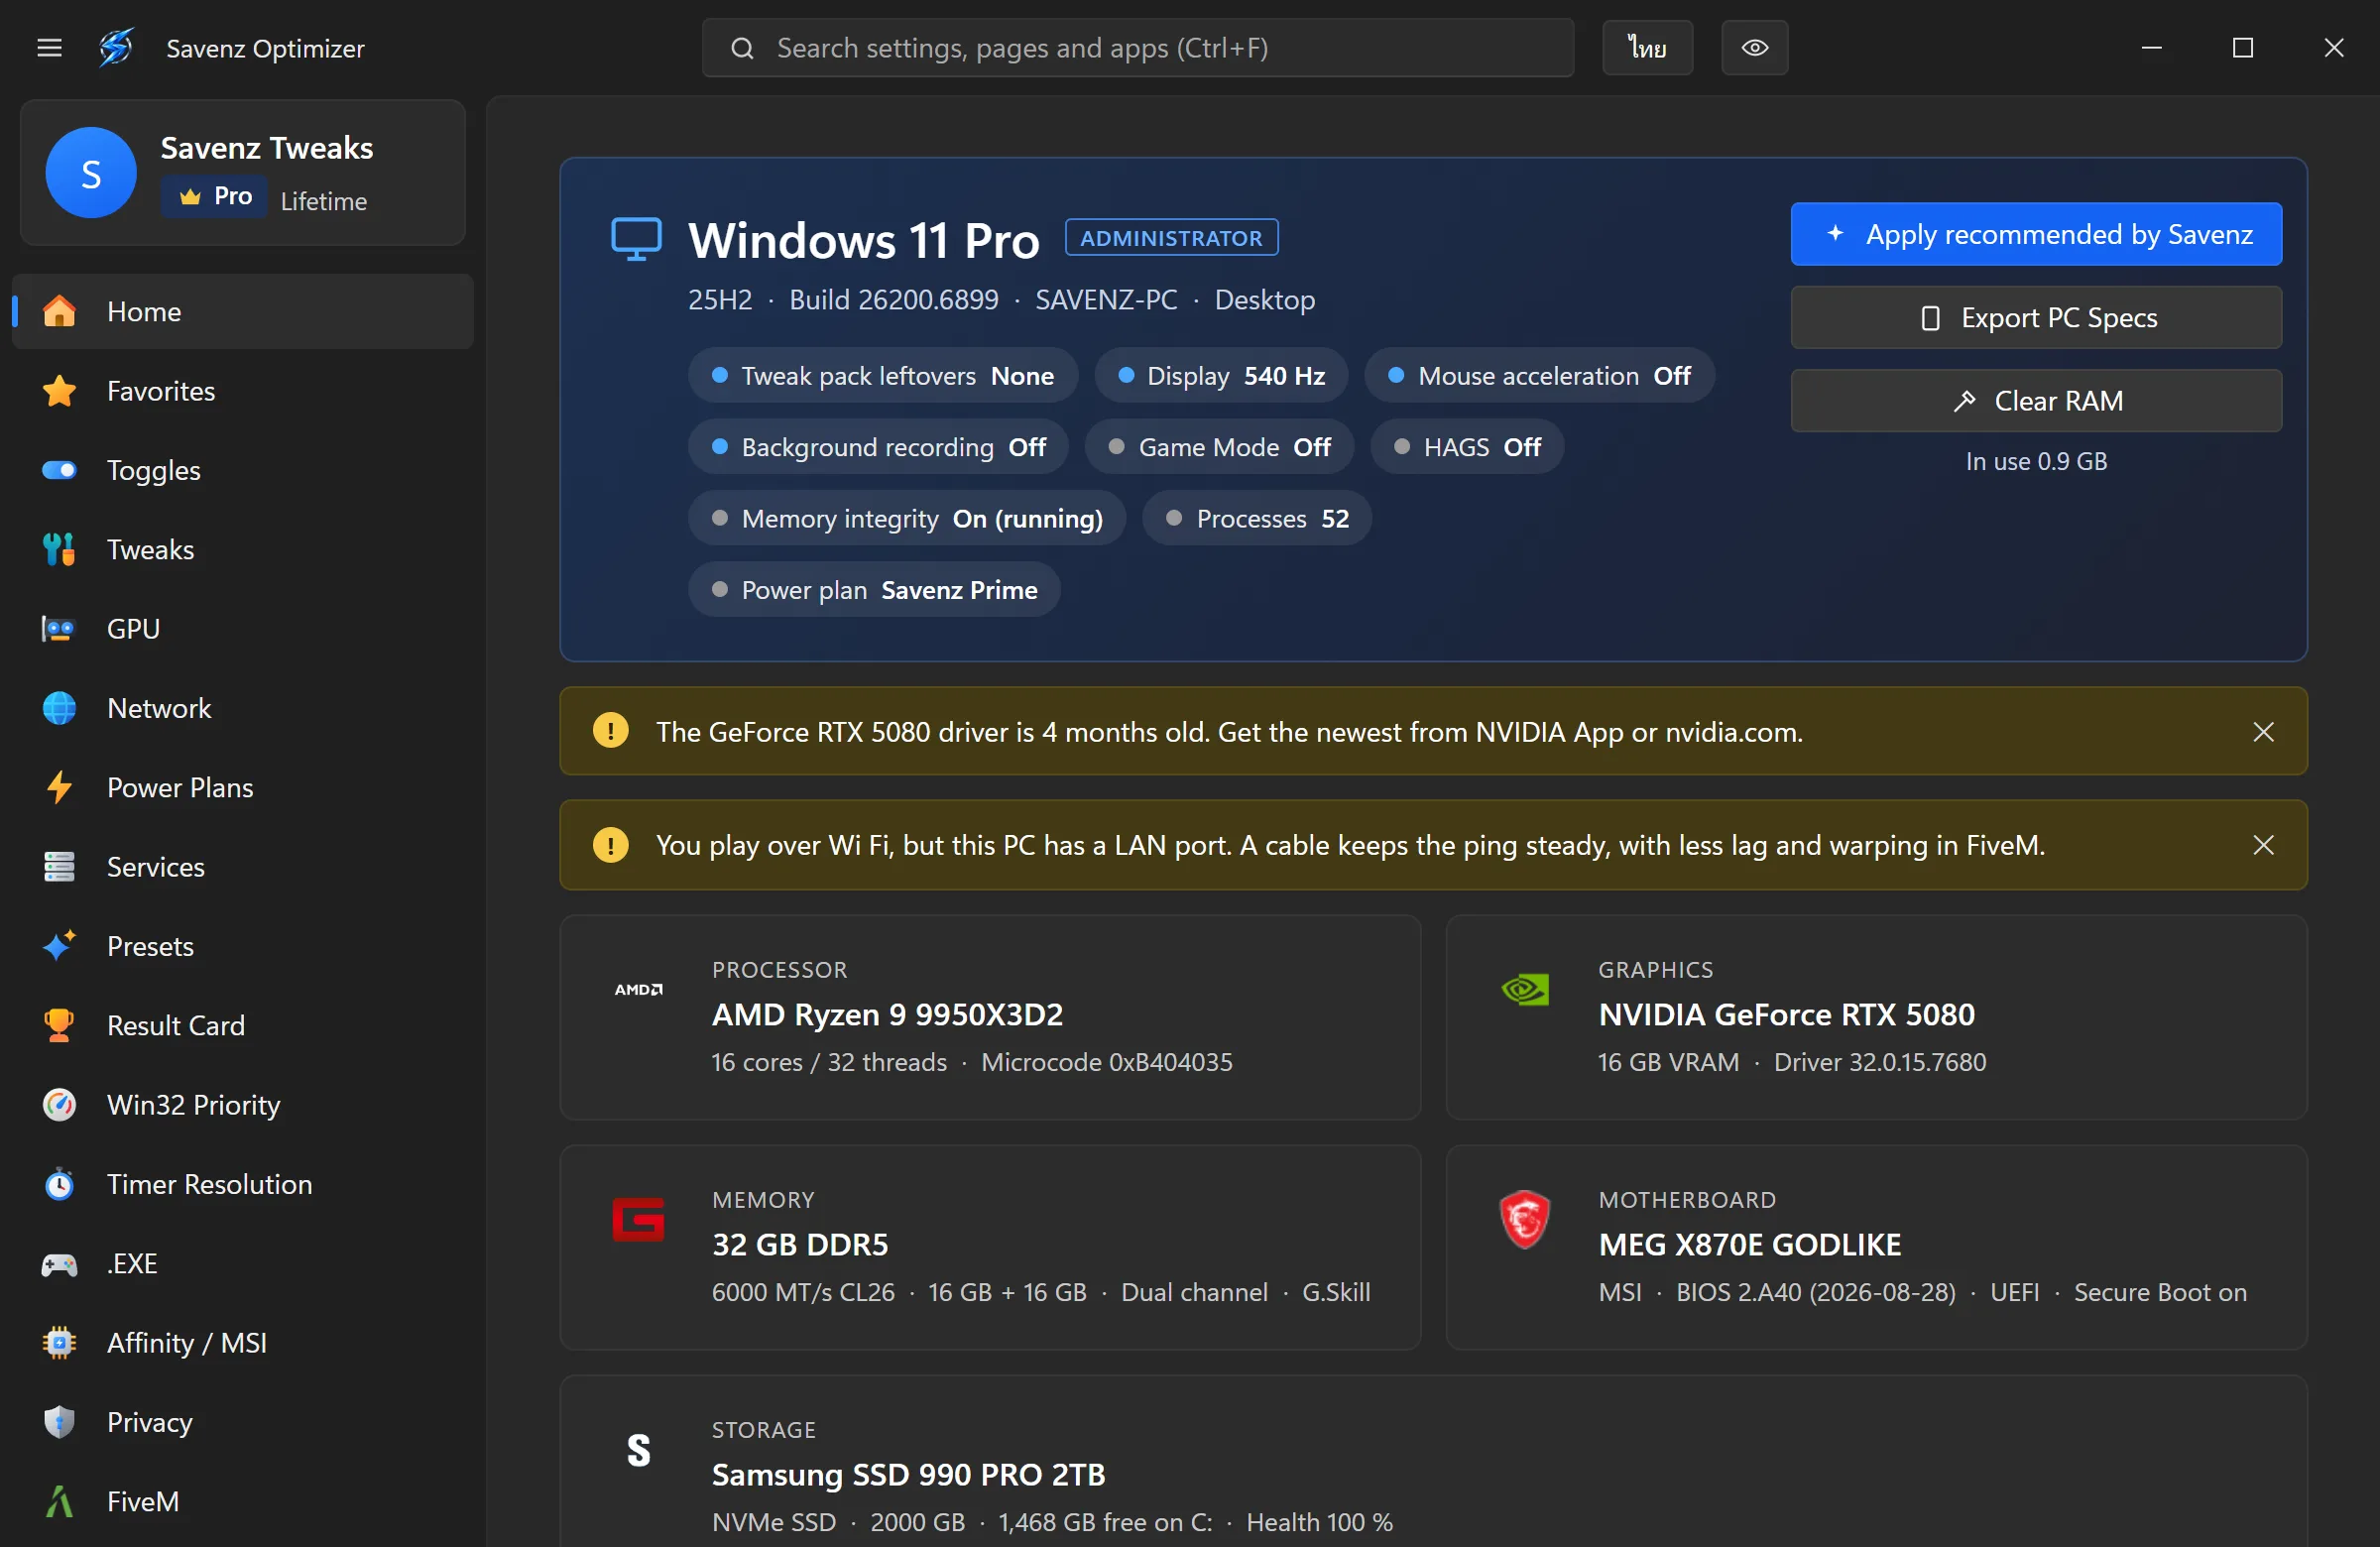
Task: Click the Affinity / MSI chip icon
Action: [59, 1343]
